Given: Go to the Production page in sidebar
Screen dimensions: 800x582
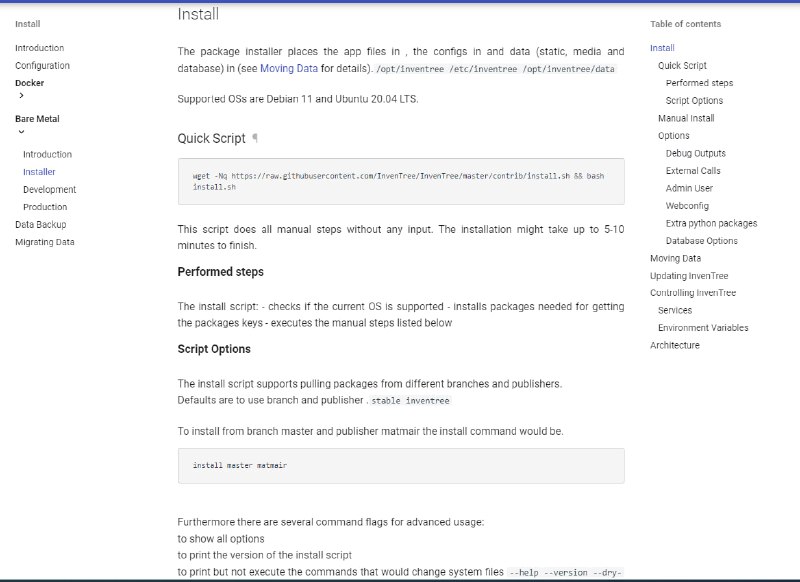Looking at the screenshot, I should point(45,207).
